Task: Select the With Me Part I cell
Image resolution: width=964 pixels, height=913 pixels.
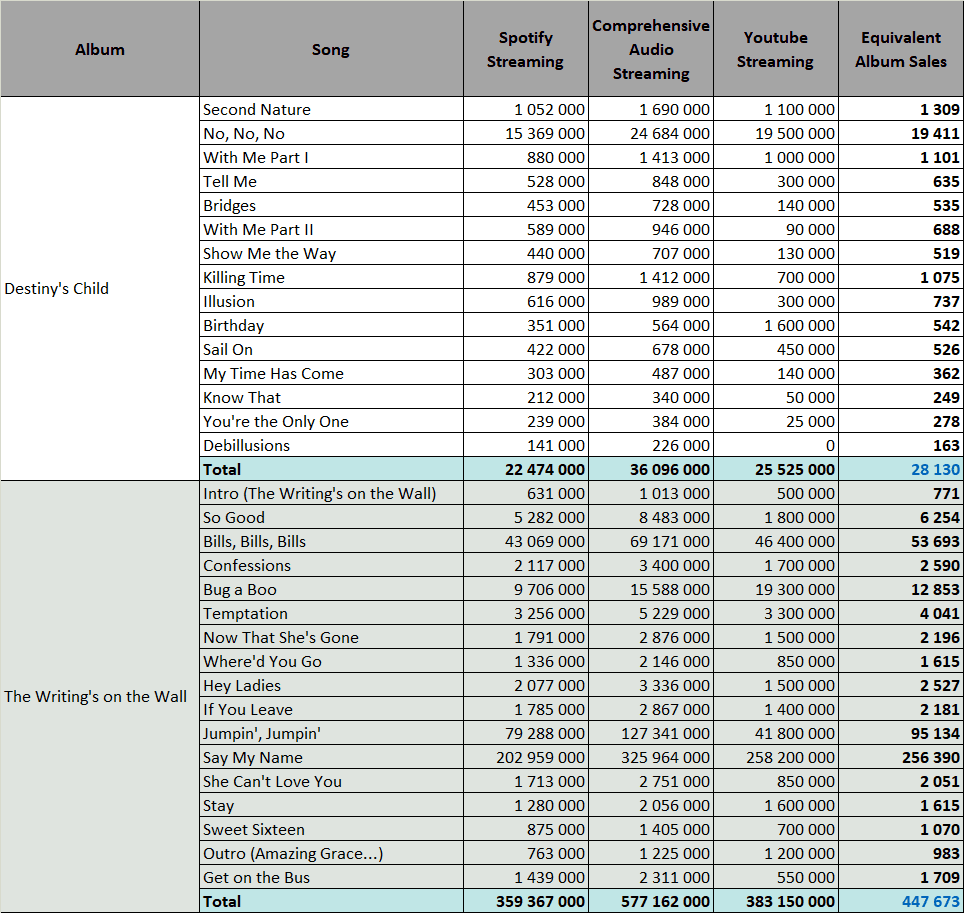Action: (331, 157)
